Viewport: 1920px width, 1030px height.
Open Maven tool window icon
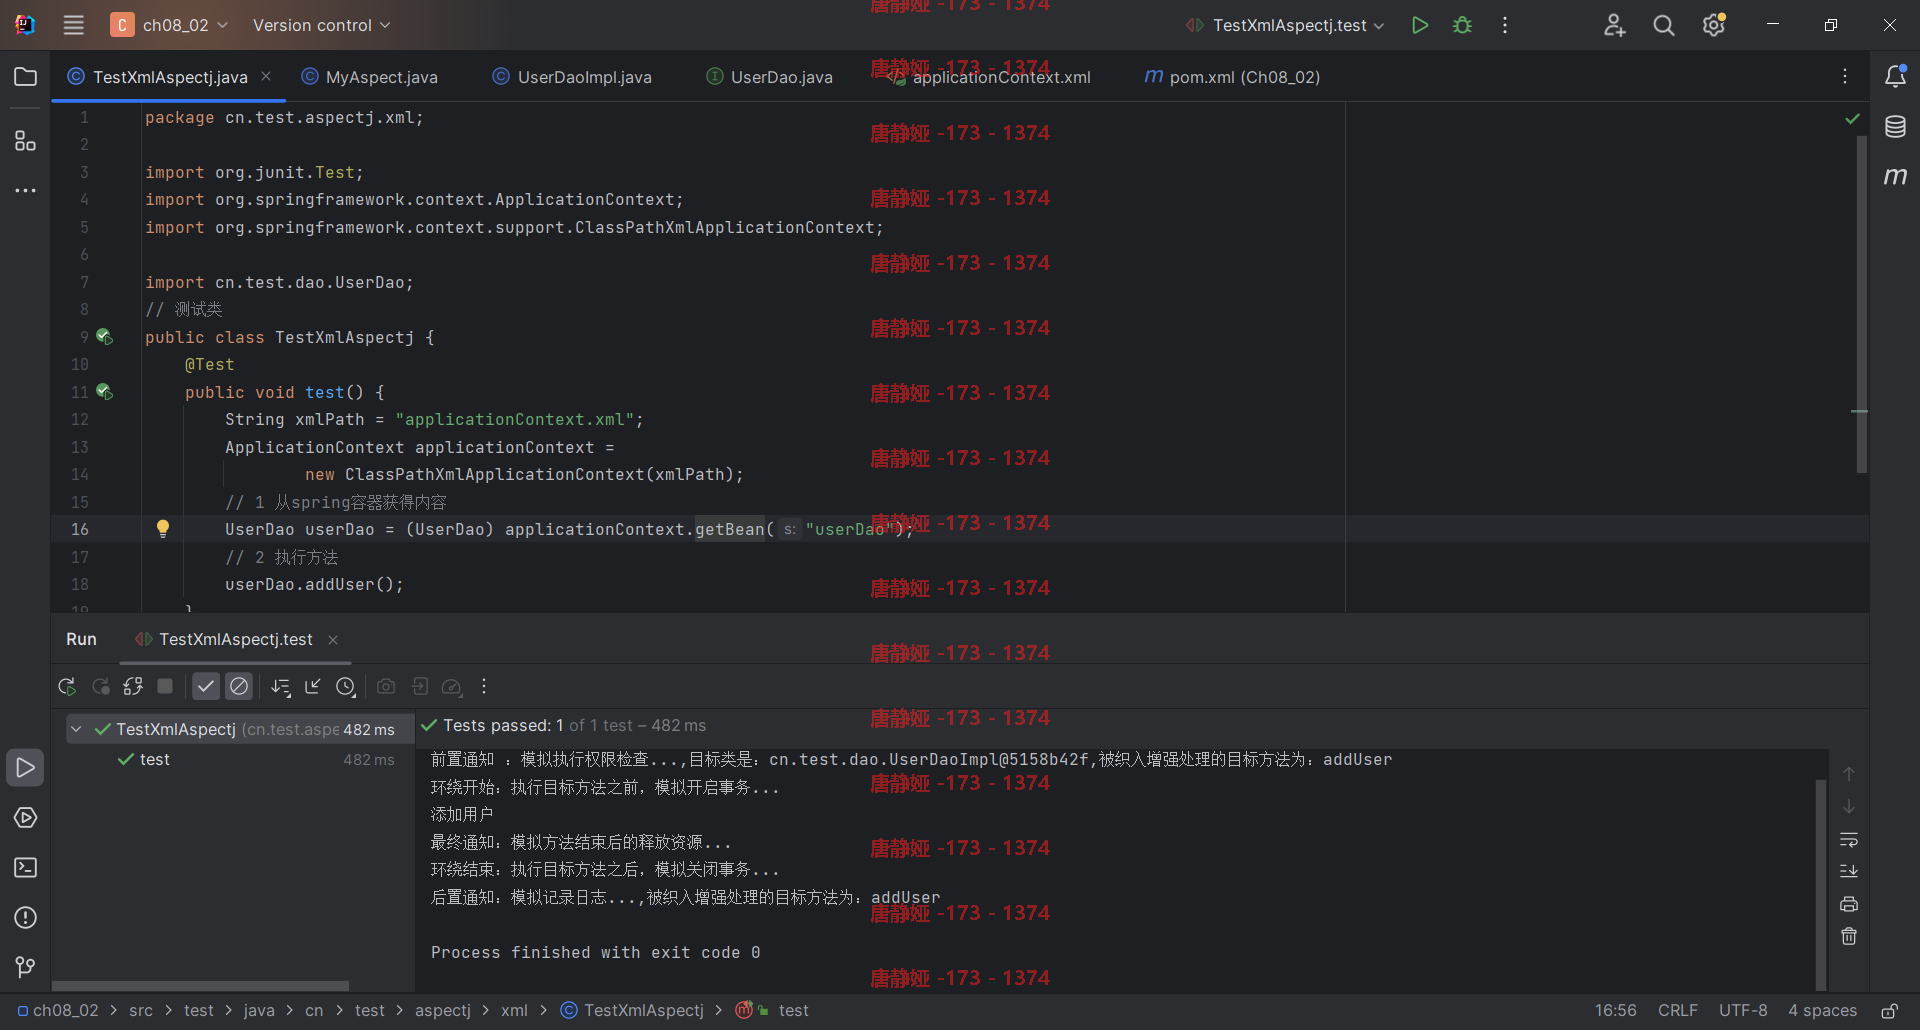tap(1895, 176)
